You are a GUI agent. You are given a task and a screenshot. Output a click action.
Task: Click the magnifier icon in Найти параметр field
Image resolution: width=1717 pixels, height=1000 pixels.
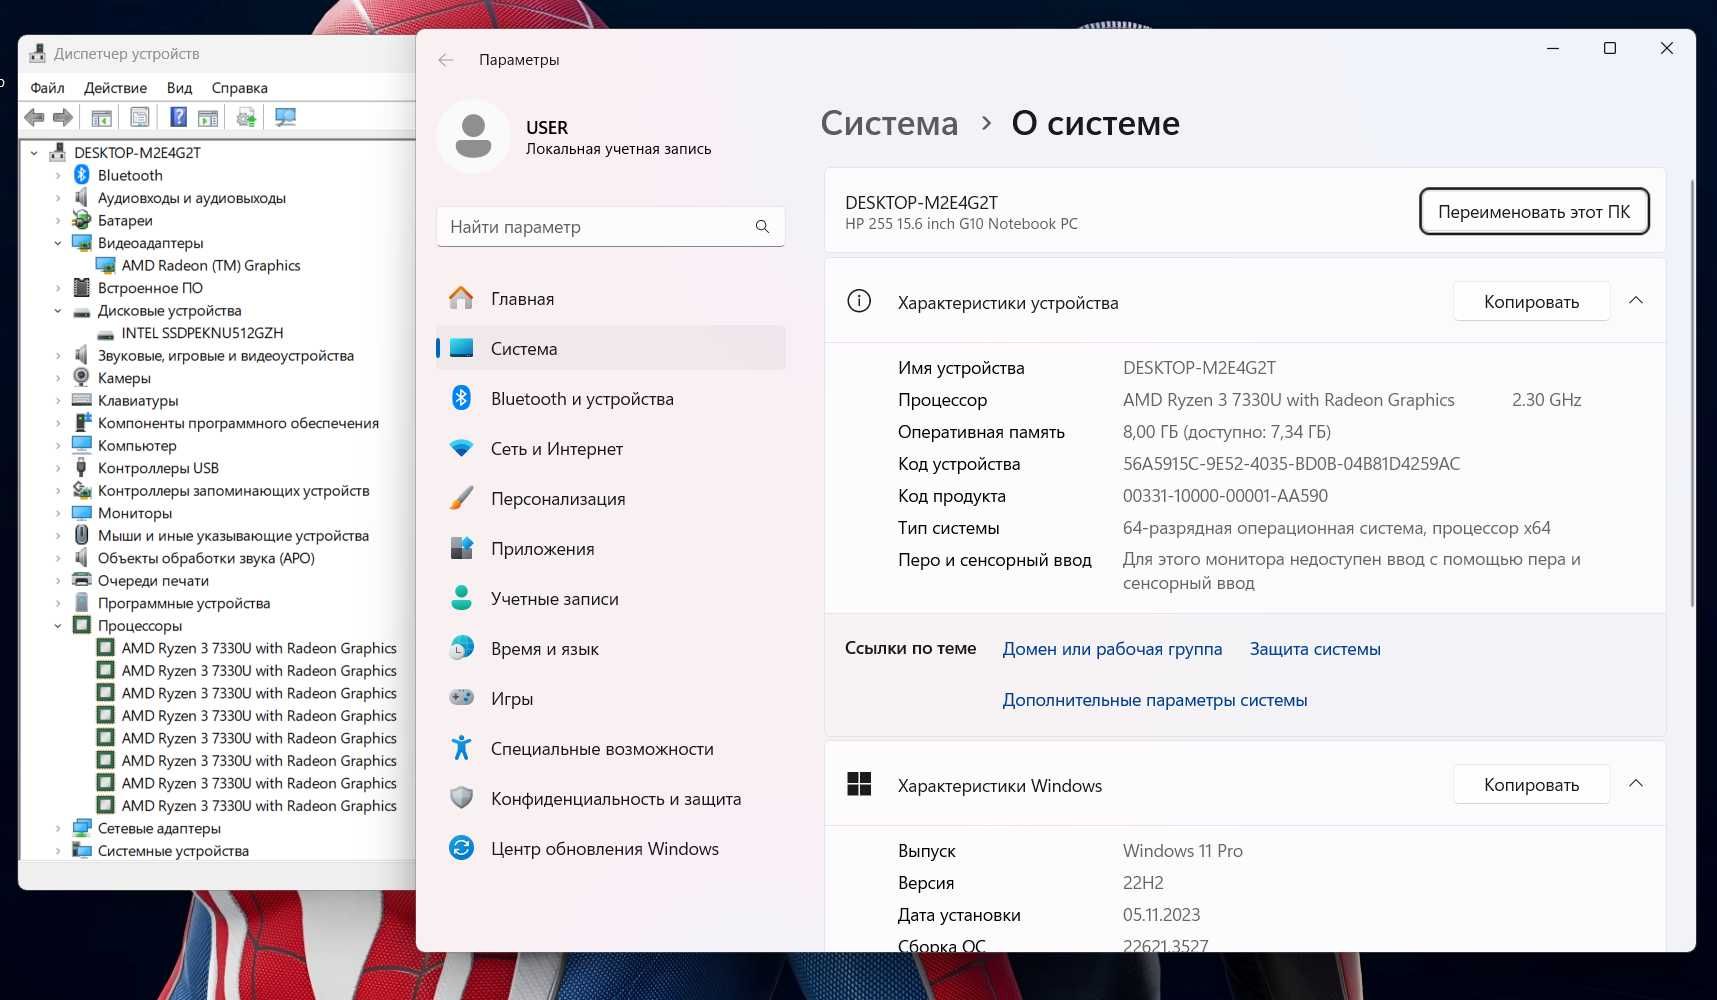[762, 227]
